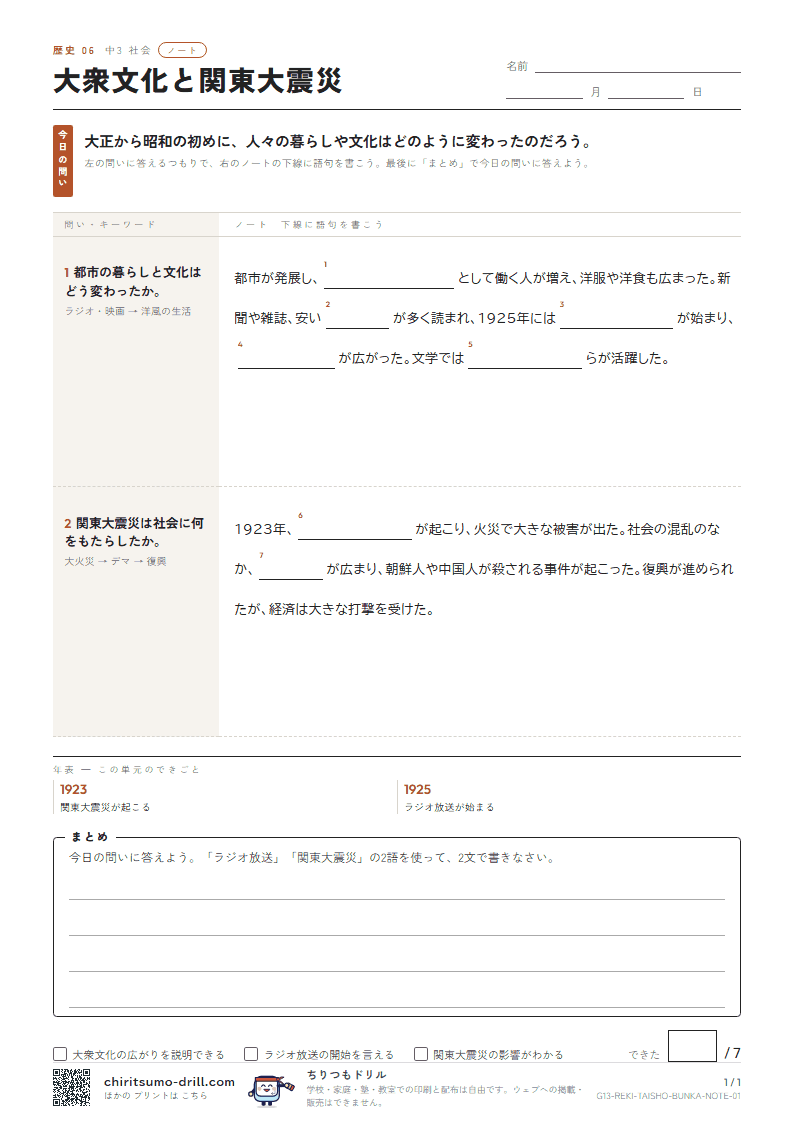
Task: Open chiritsumo-drill.com link
Action: 169,1081
